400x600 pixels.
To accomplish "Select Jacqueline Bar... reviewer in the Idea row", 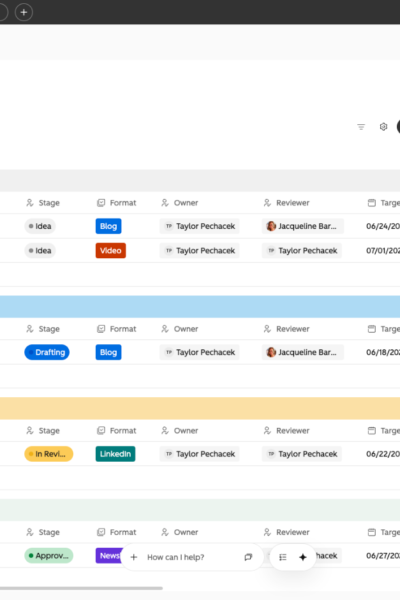I will tap(303, 226).
